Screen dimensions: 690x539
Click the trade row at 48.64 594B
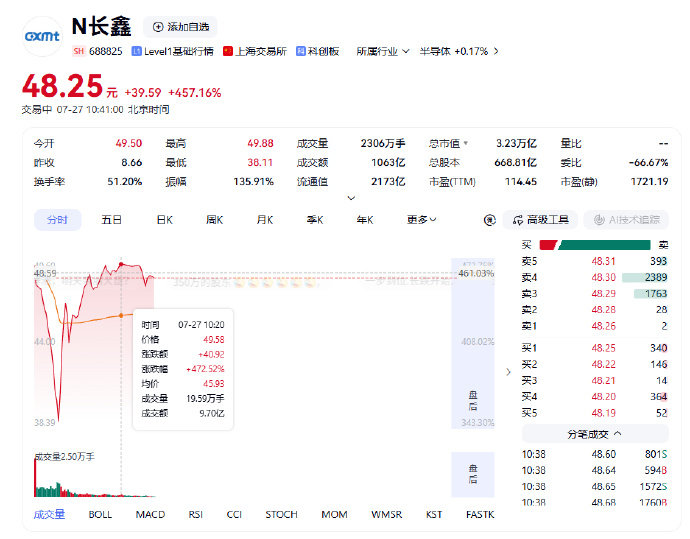595,471
